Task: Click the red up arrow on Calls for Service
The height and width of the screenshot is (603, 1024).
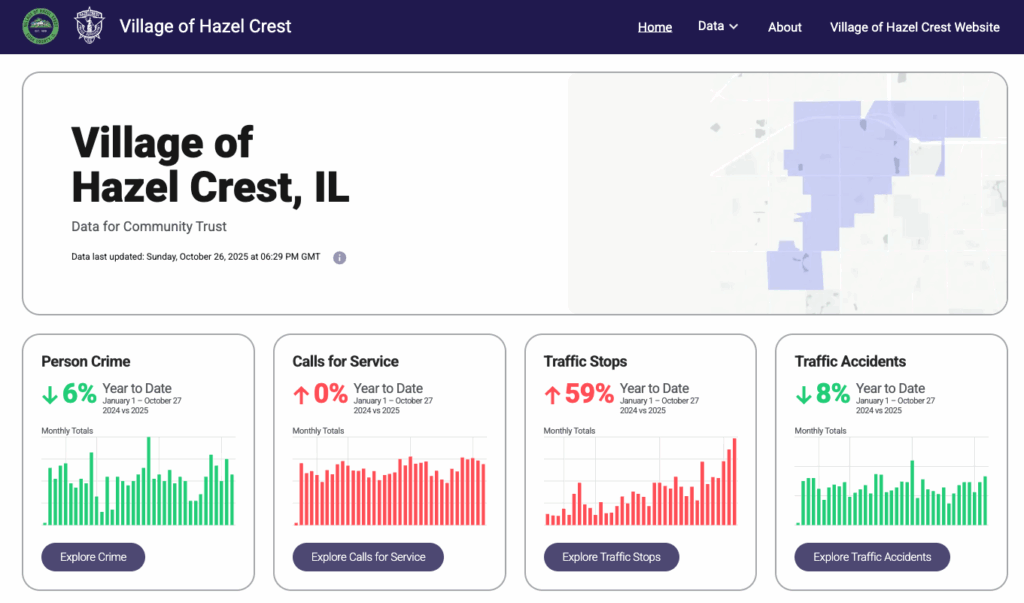Action: click(x=301, y=395)
